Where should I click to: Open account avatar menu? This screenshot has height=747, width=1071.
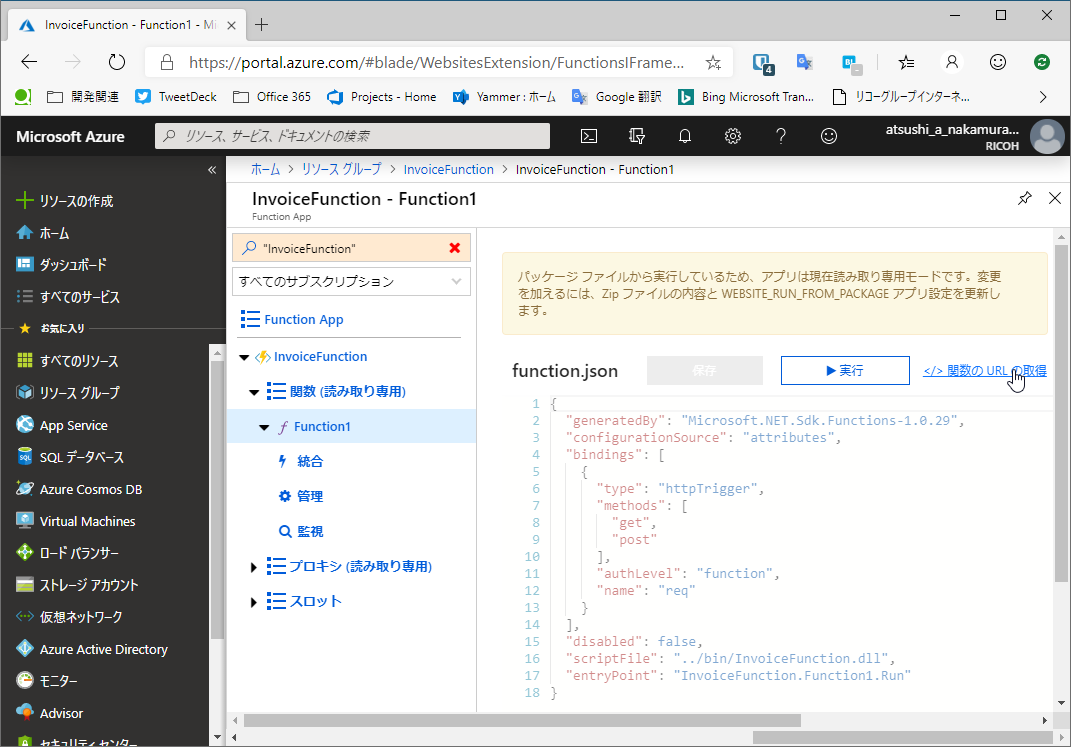(x=1047, y=137)
